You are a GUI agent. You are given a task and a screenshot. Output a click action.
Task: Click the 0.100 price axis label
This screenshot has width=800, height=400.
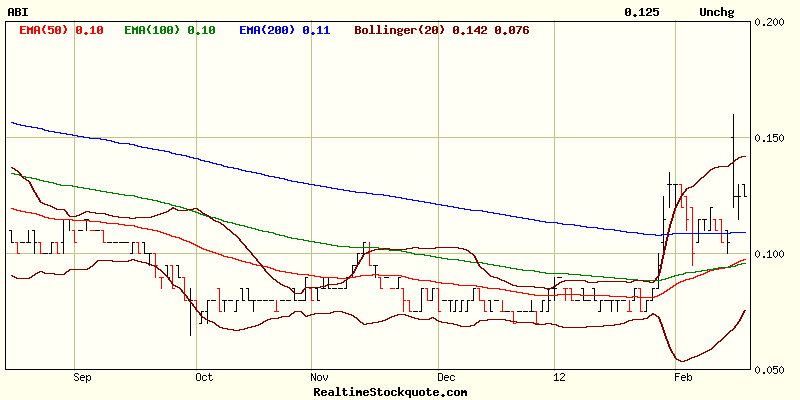(x=772, y=254)
